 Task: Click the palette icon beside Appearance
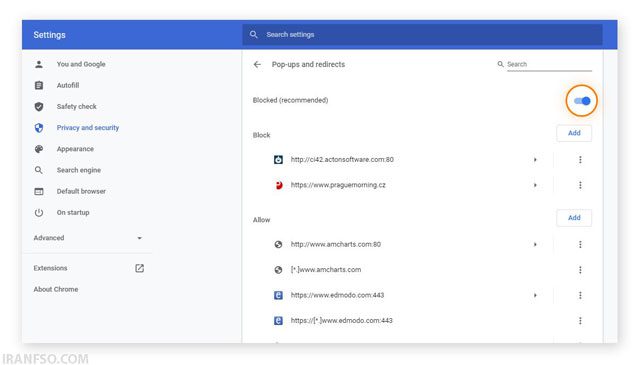tap(39, 149)
